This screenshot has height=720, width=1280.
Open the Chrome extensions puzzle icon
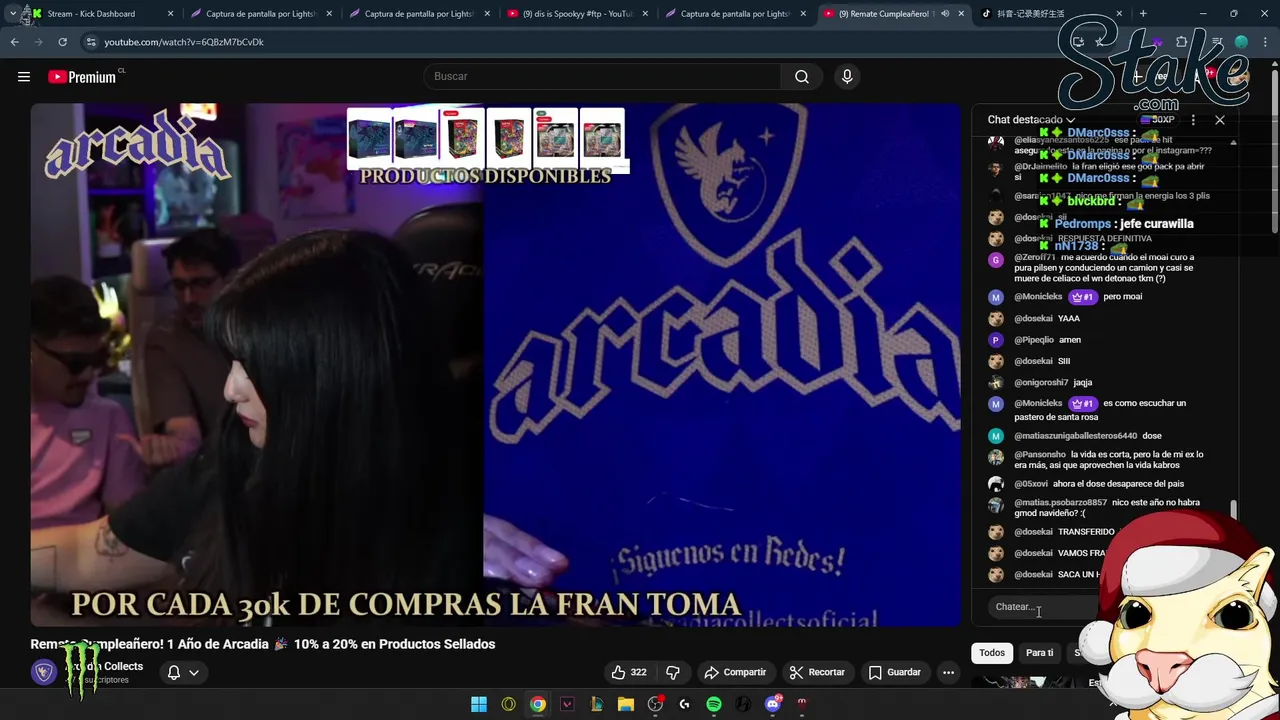[1181, 42]
